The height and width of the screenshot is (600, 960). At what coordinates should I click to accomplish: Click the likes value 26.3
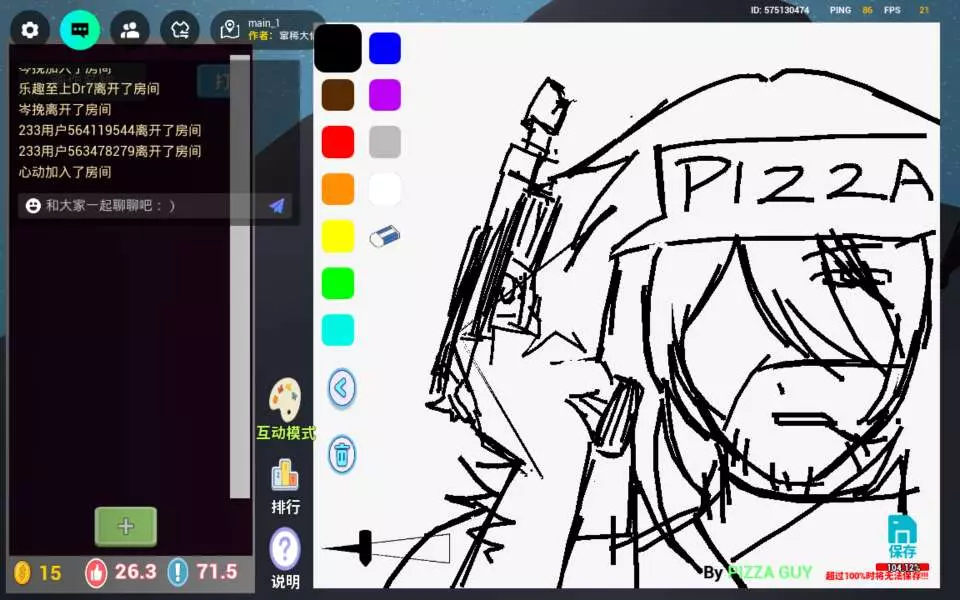135,572
